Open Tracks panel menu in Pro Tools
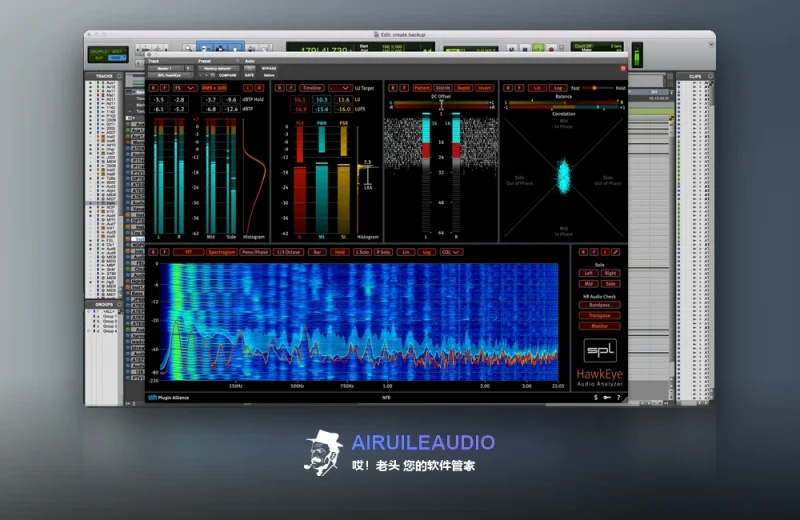The height and width of the screenshot is (520, 800). [x=119, y=76]
